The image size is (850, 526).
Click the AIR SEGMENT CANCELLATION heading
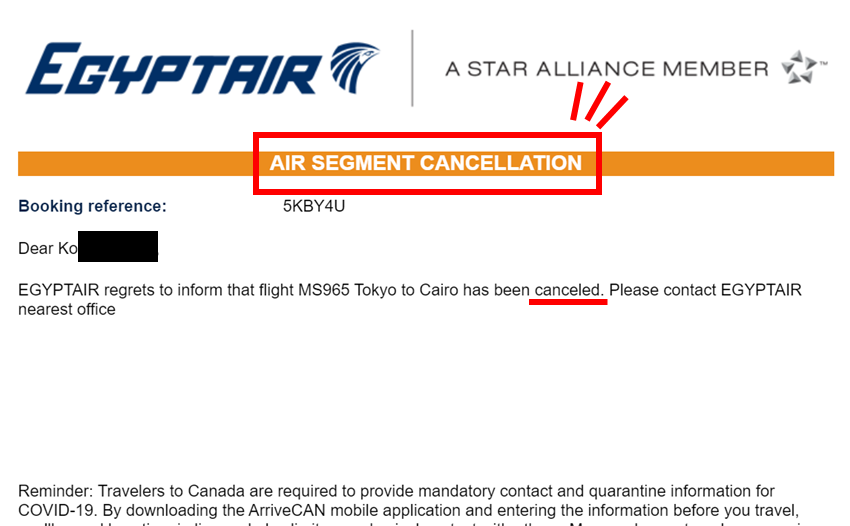[426, 163]
